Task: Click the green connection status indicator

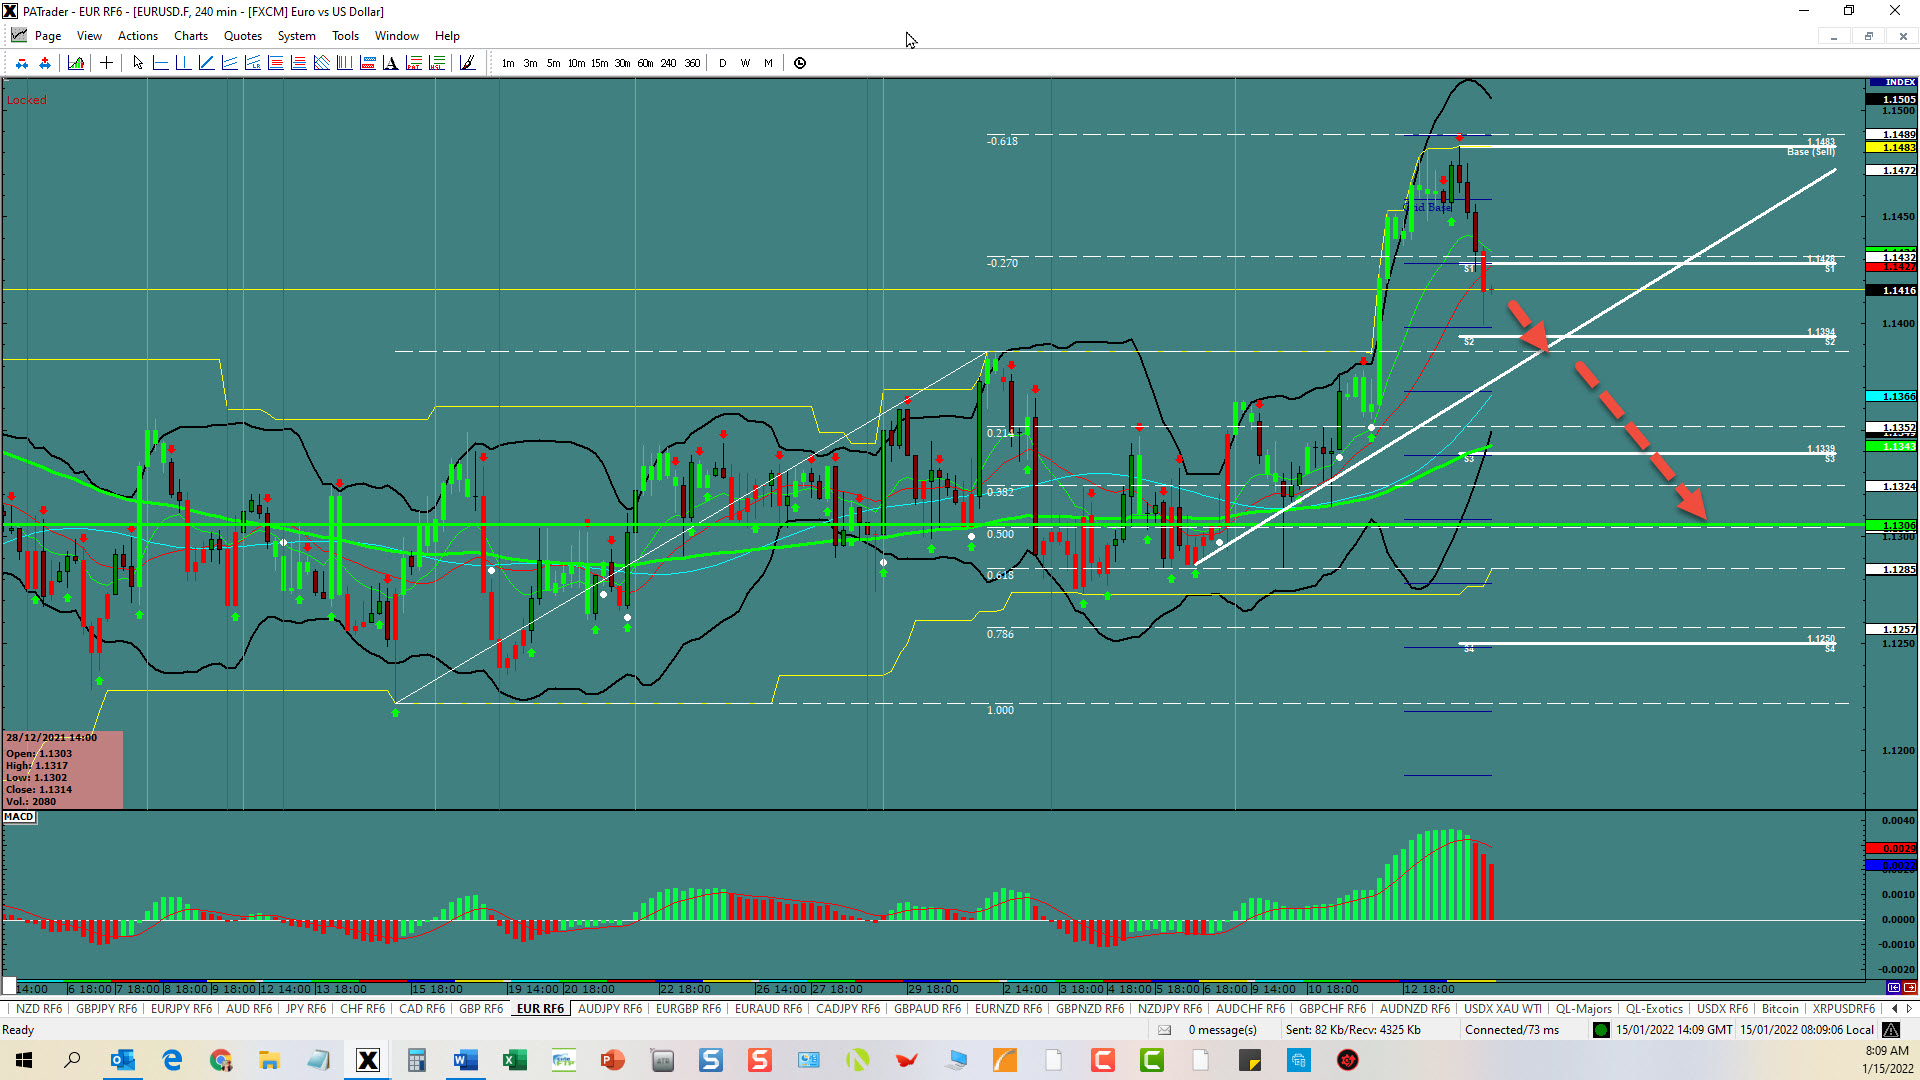Action: coord(1601,1030)
